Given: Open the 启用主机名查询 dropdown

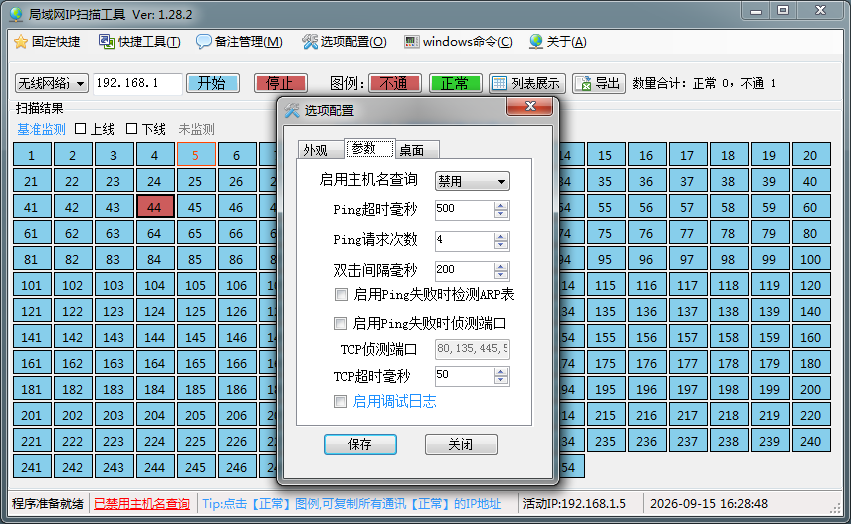Looking at the screenshot, I should coord(472,181).
